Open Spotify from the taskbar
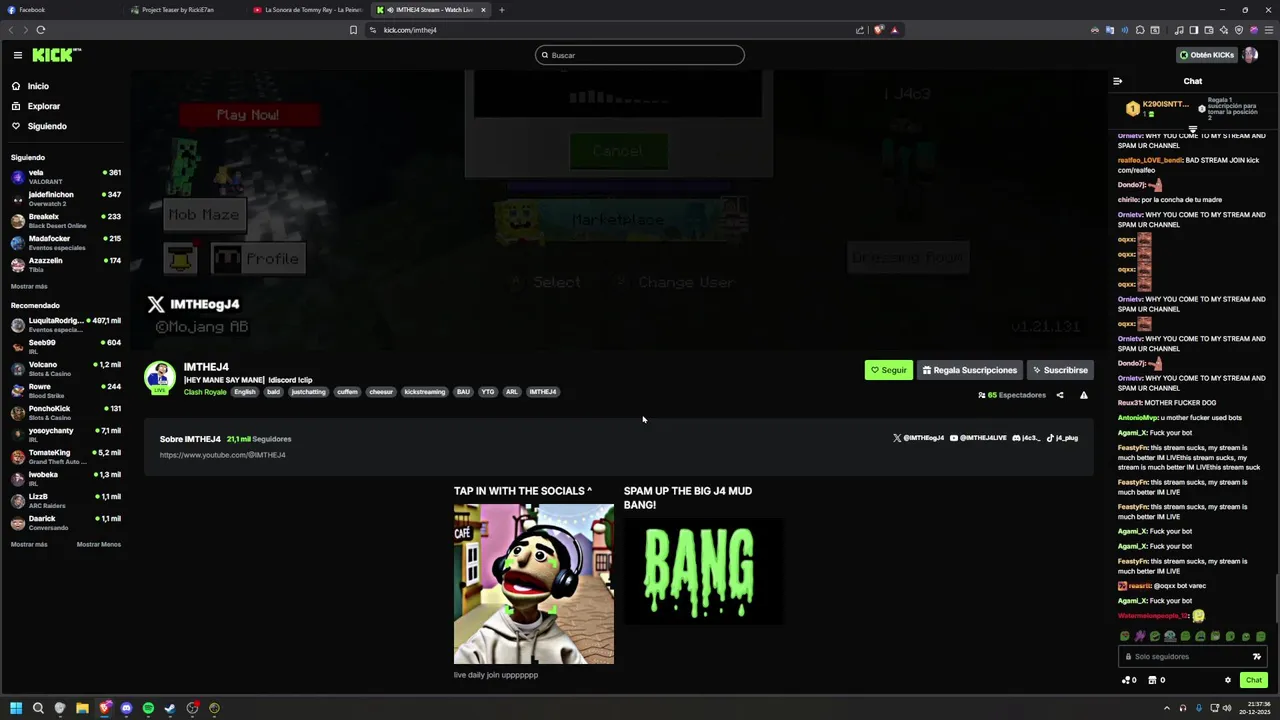Viewport: 1280px width, 720px height. [x=148, y=708]
